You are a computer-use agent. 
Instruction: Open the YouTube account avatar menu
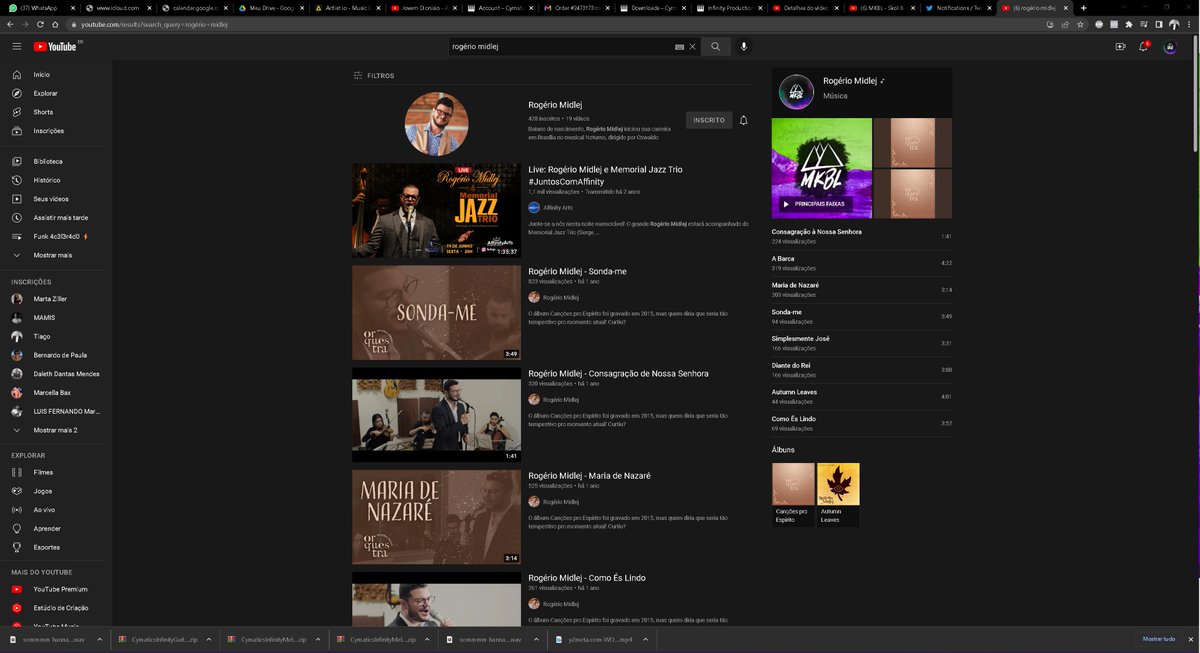(1170, 46)
